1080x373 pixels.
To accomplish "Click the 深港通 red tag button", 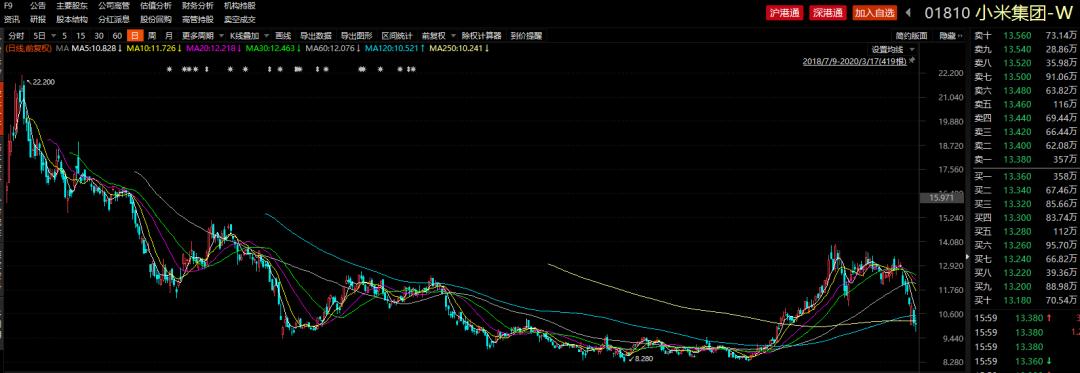I will pyautogui.click(x=828, y=12).
